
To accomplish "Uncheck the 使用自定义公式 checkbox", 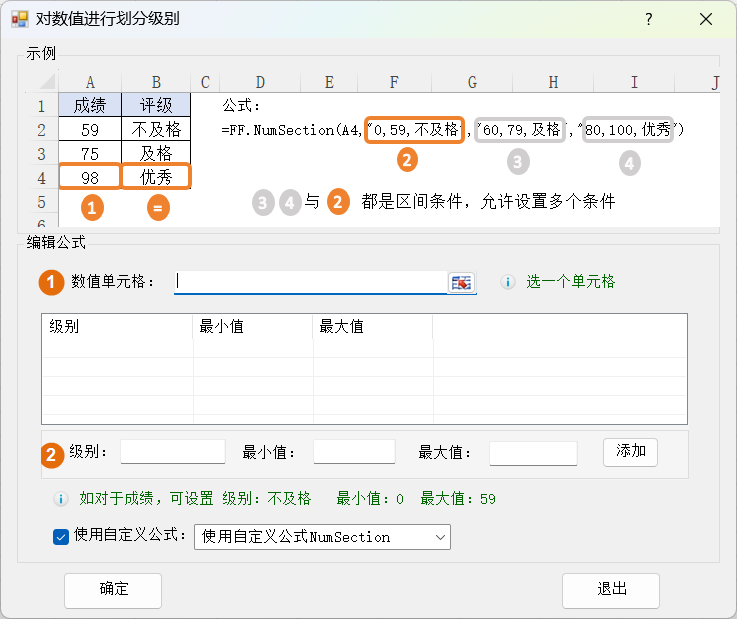I will (x=61, y=537).
